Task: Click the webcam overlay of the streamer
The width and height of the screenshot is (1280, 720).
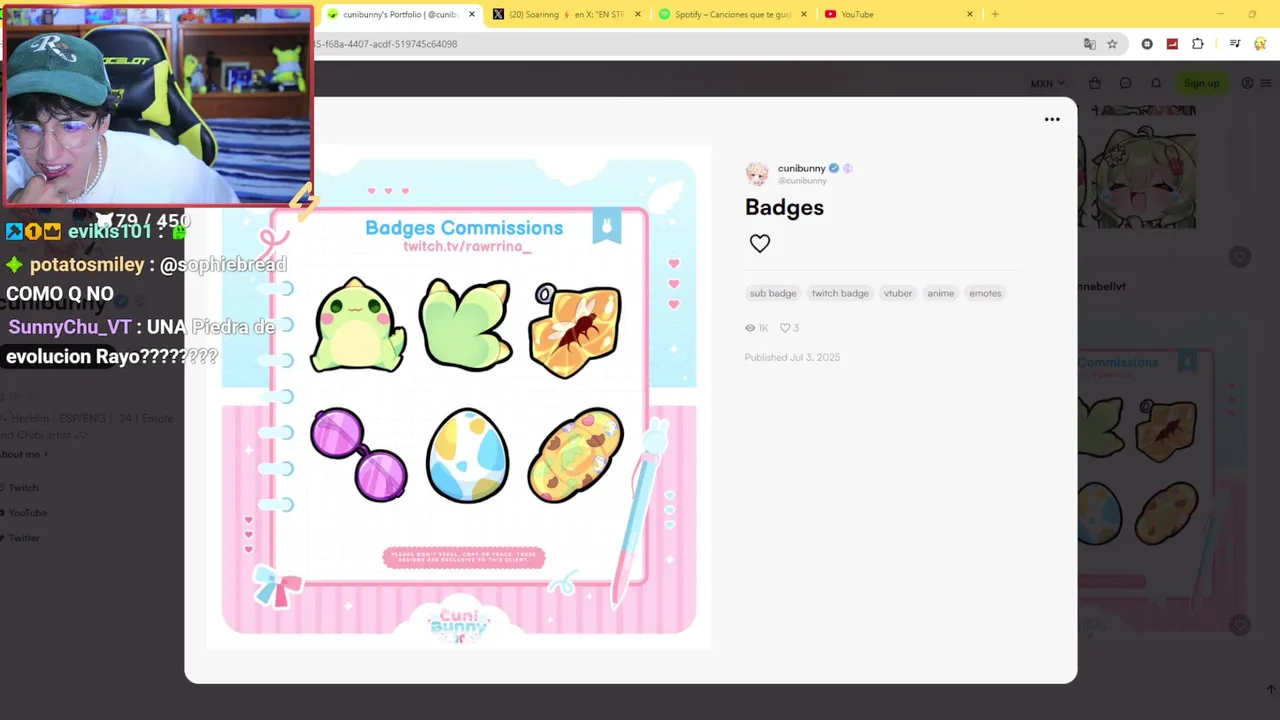Action: [x=157, y=105]
